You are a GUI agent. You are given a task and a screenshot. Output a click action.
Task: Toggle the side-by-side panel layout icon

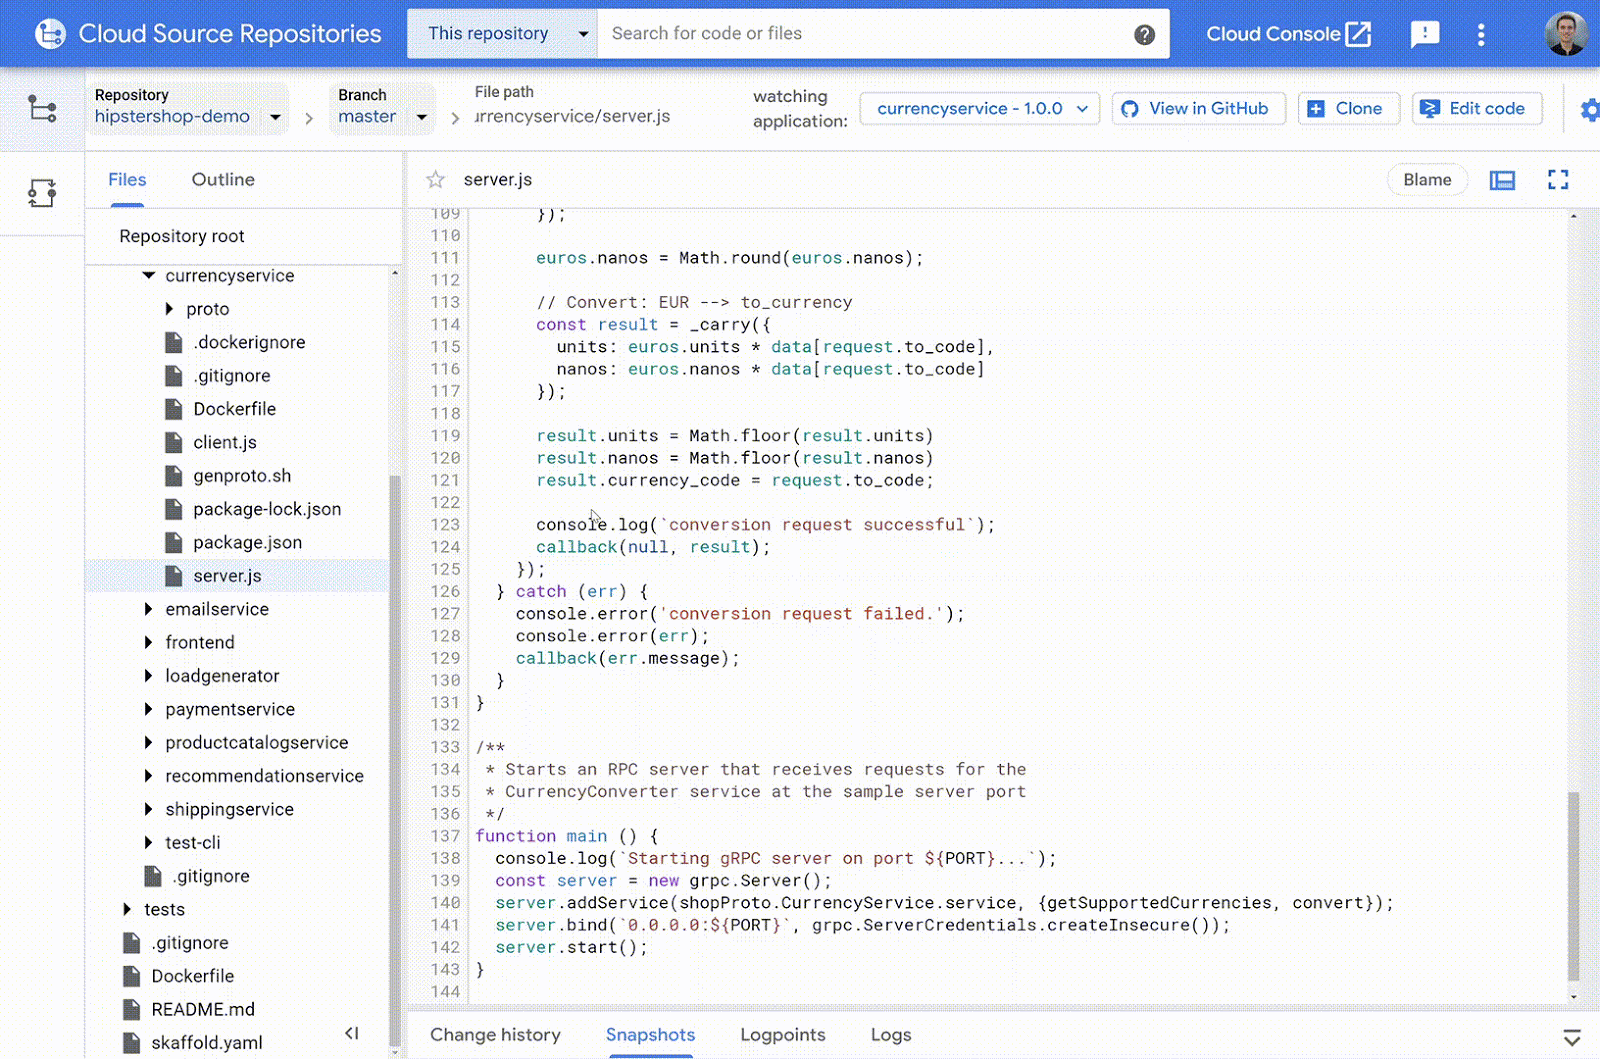click(1502, 180)
